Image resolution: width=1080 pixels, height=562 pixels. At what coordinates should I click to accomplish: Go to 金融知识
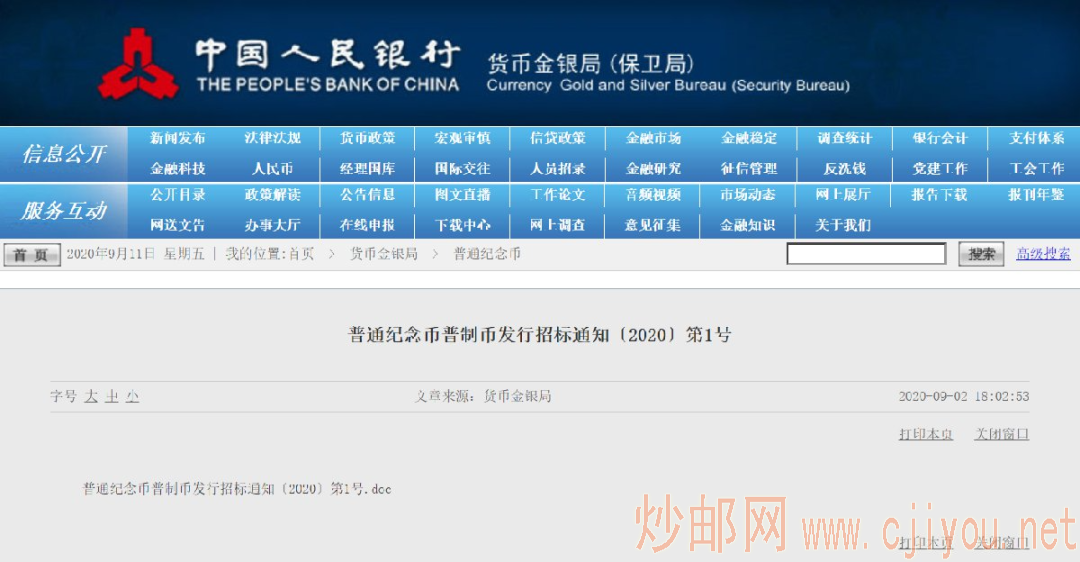pos(749,225)
